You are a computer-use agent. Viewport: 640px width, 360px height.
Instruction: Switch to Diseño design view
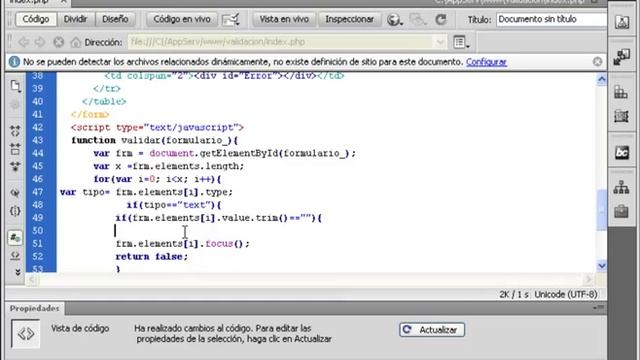click(x=115, y=19)
